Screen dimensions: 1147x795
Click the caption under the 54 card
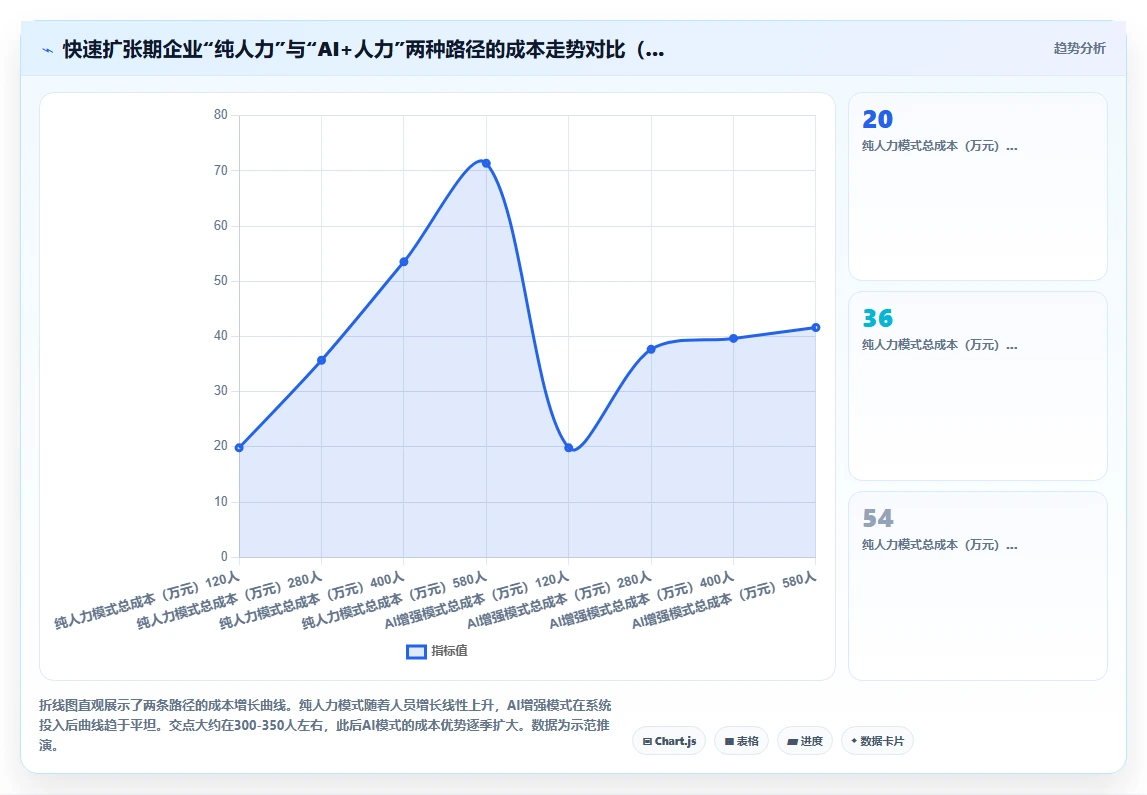coord(939,545)
